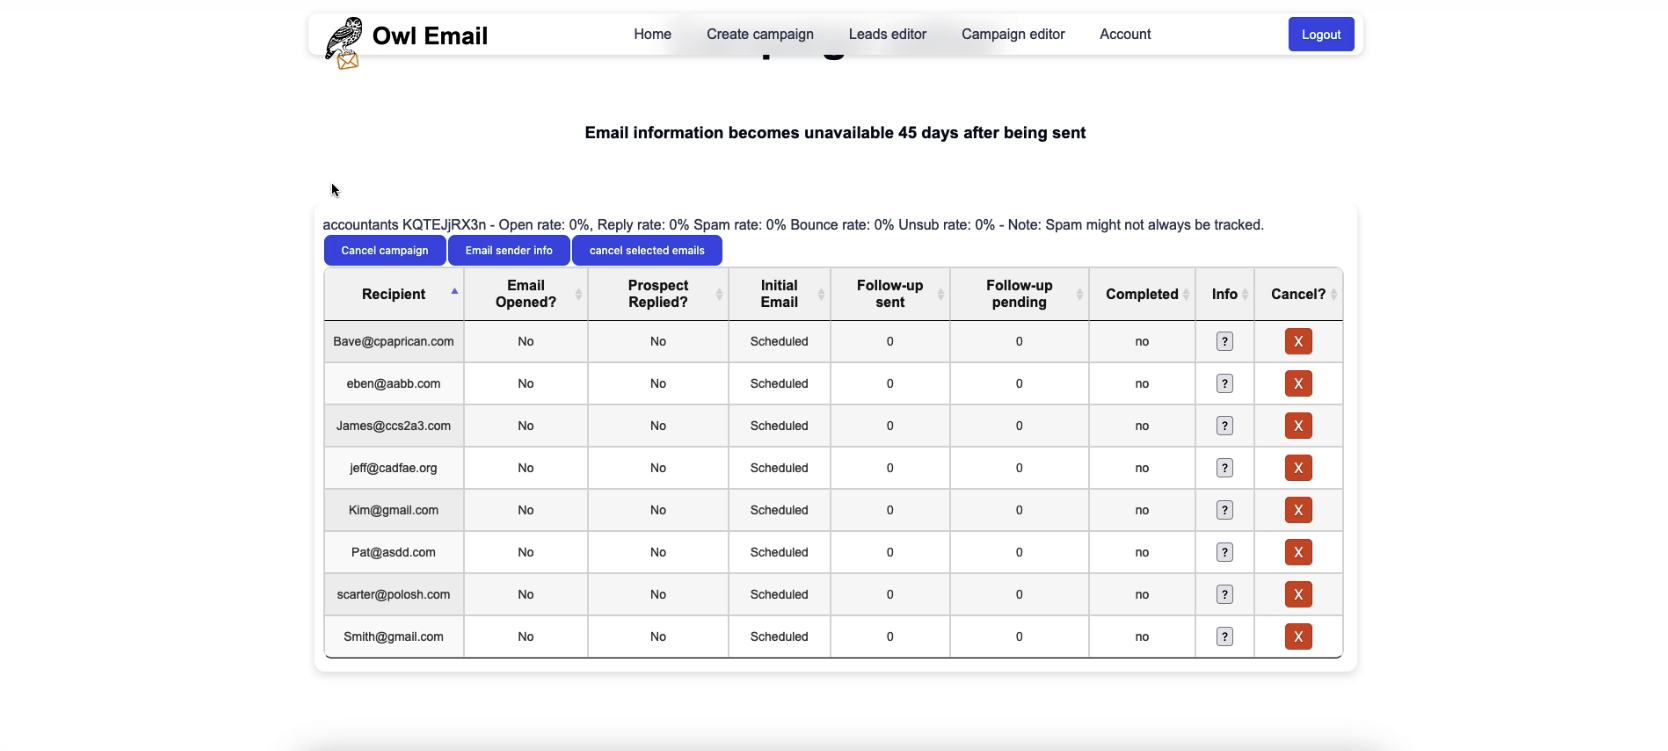Click Completed 'no' for Pat@asdd.com
This screenshot has width=1668, height=751.
click(1142, 552)
